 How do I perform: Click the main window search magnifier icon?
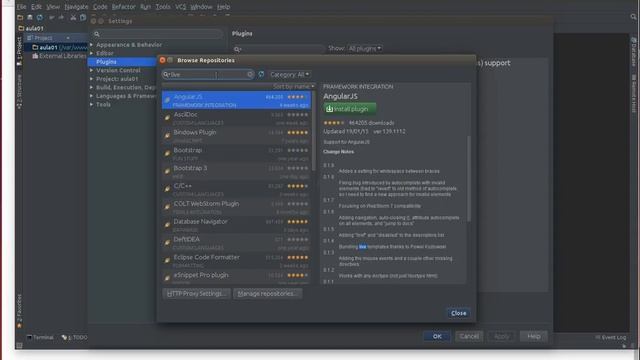coord(633,17)
